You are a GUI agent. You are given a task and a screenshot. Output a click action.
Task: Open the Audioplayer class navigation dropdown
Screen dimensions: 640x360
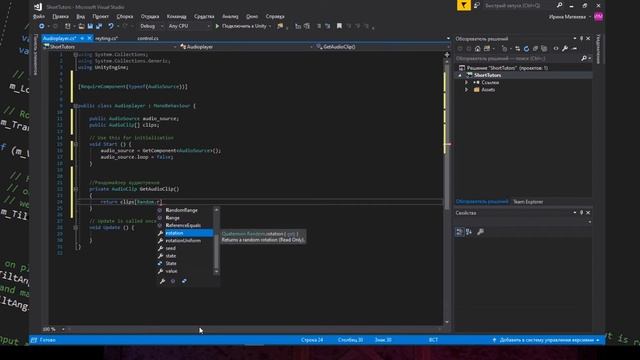click(246, 47)
